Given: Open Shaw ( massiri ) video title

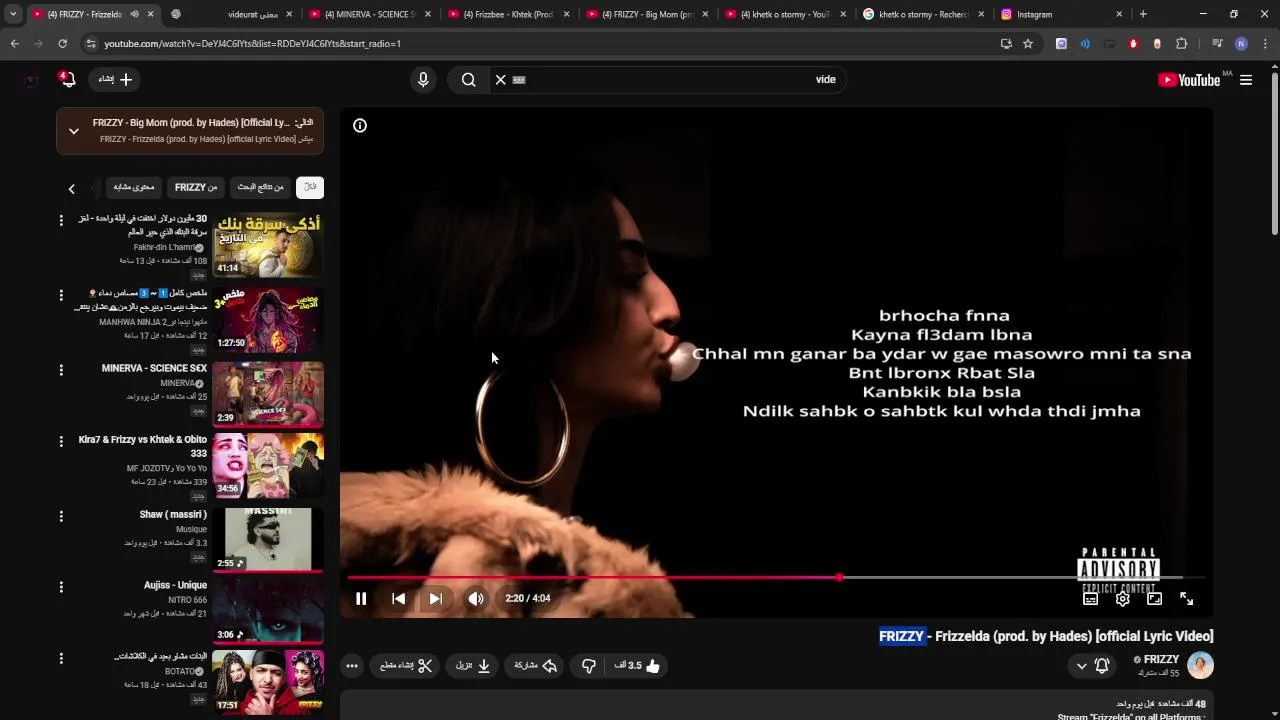Looking at the screenshot, I should [173, 514].
